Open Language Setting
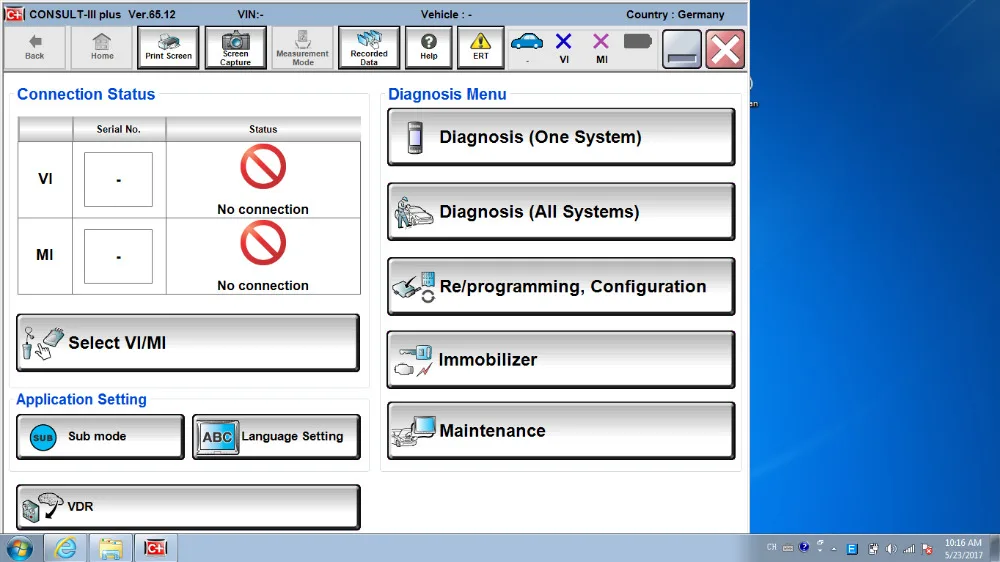 (x=276, y=436)
